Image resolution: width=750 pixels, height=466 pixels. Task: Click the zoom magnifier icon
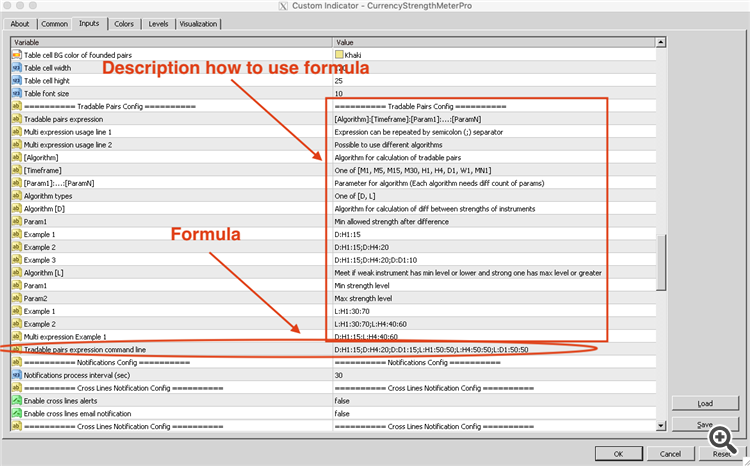[x=723, y=439]
